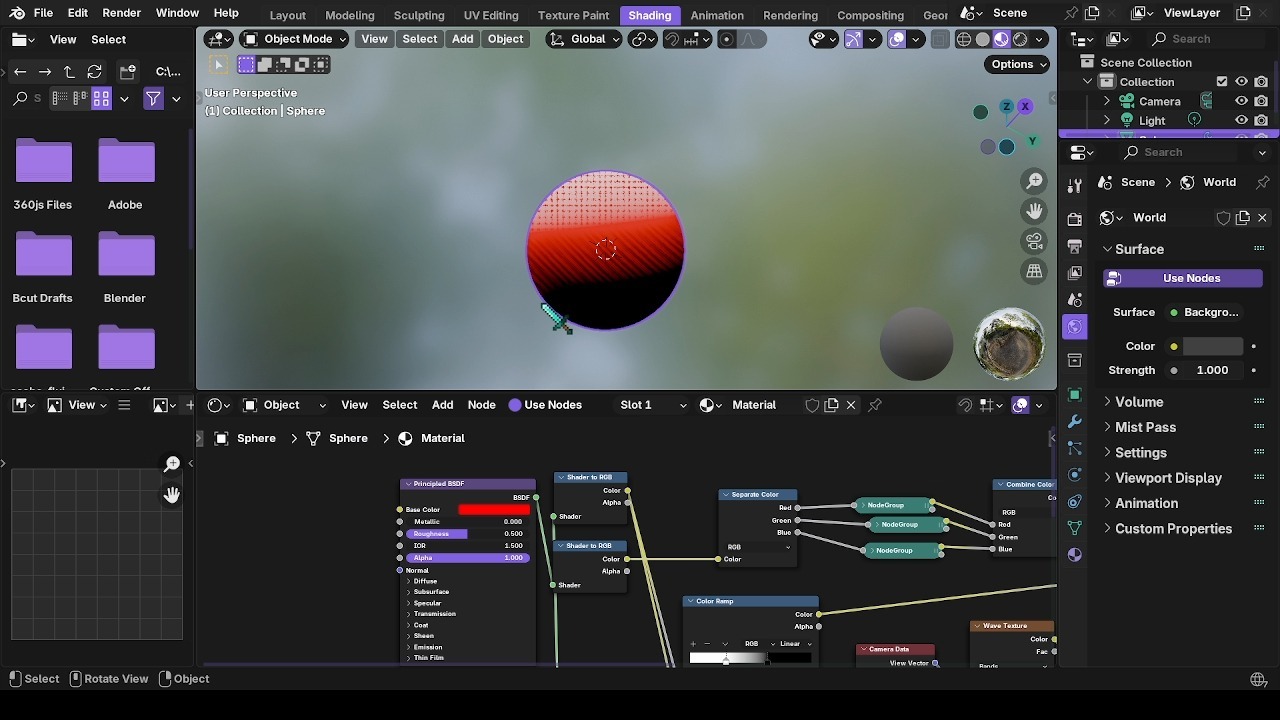Switch to Sculpting workspace tab
The width and height of the screenshot is (1280, 720).
[419, 15]
